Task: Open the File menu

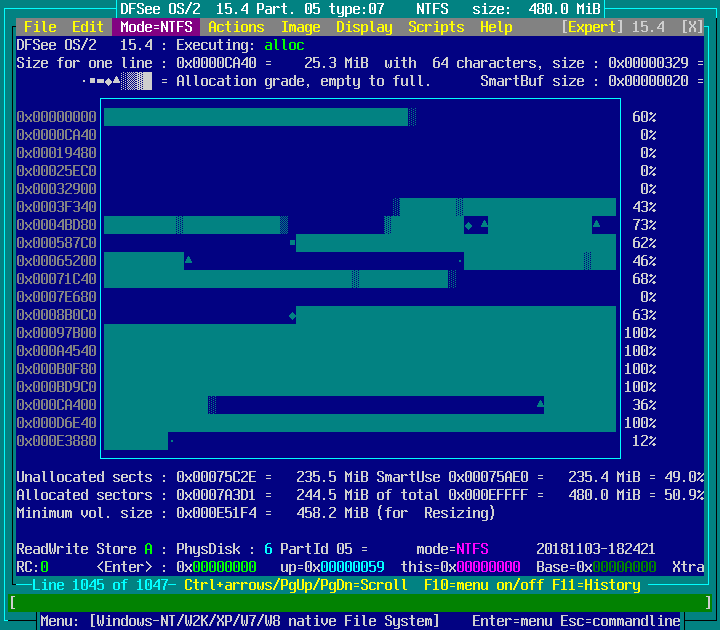Action: point(40,27)
